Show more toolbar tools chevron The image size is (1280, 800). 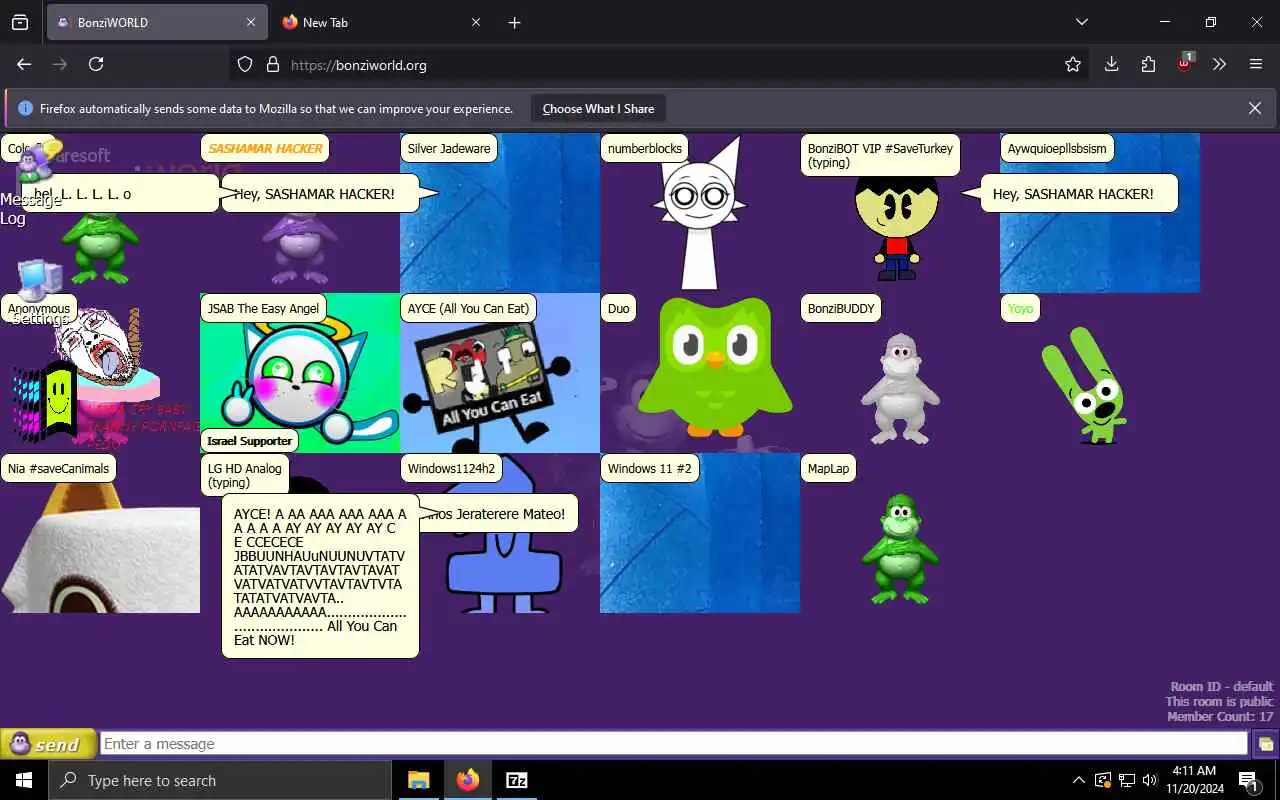coord(1219,64)
